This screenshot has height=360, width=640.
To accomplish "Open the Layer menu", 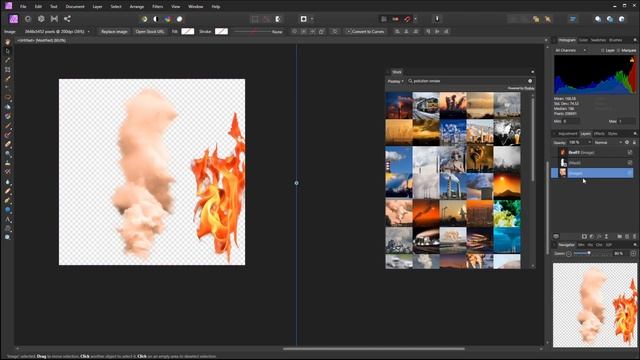I will 97,7.
